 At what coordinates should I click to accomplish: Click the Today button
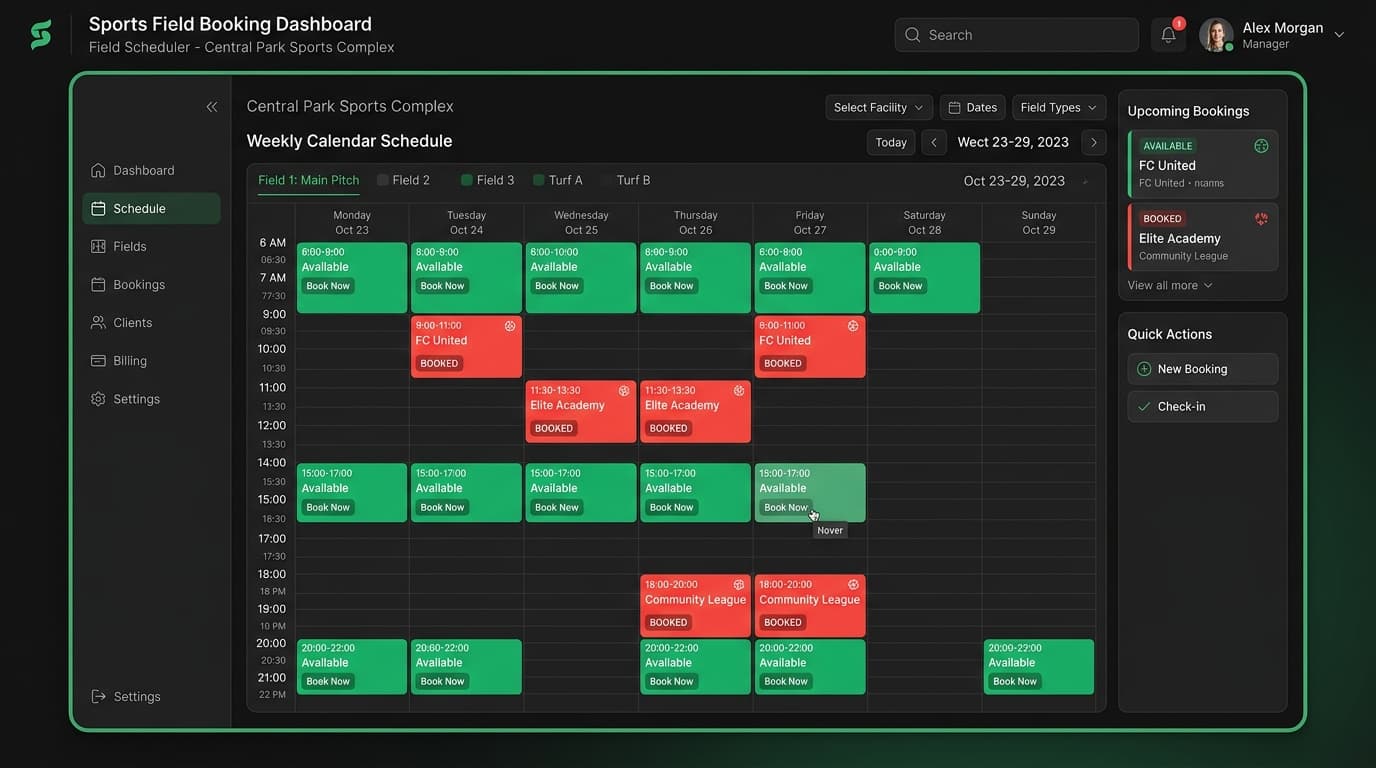click(891, 142)
